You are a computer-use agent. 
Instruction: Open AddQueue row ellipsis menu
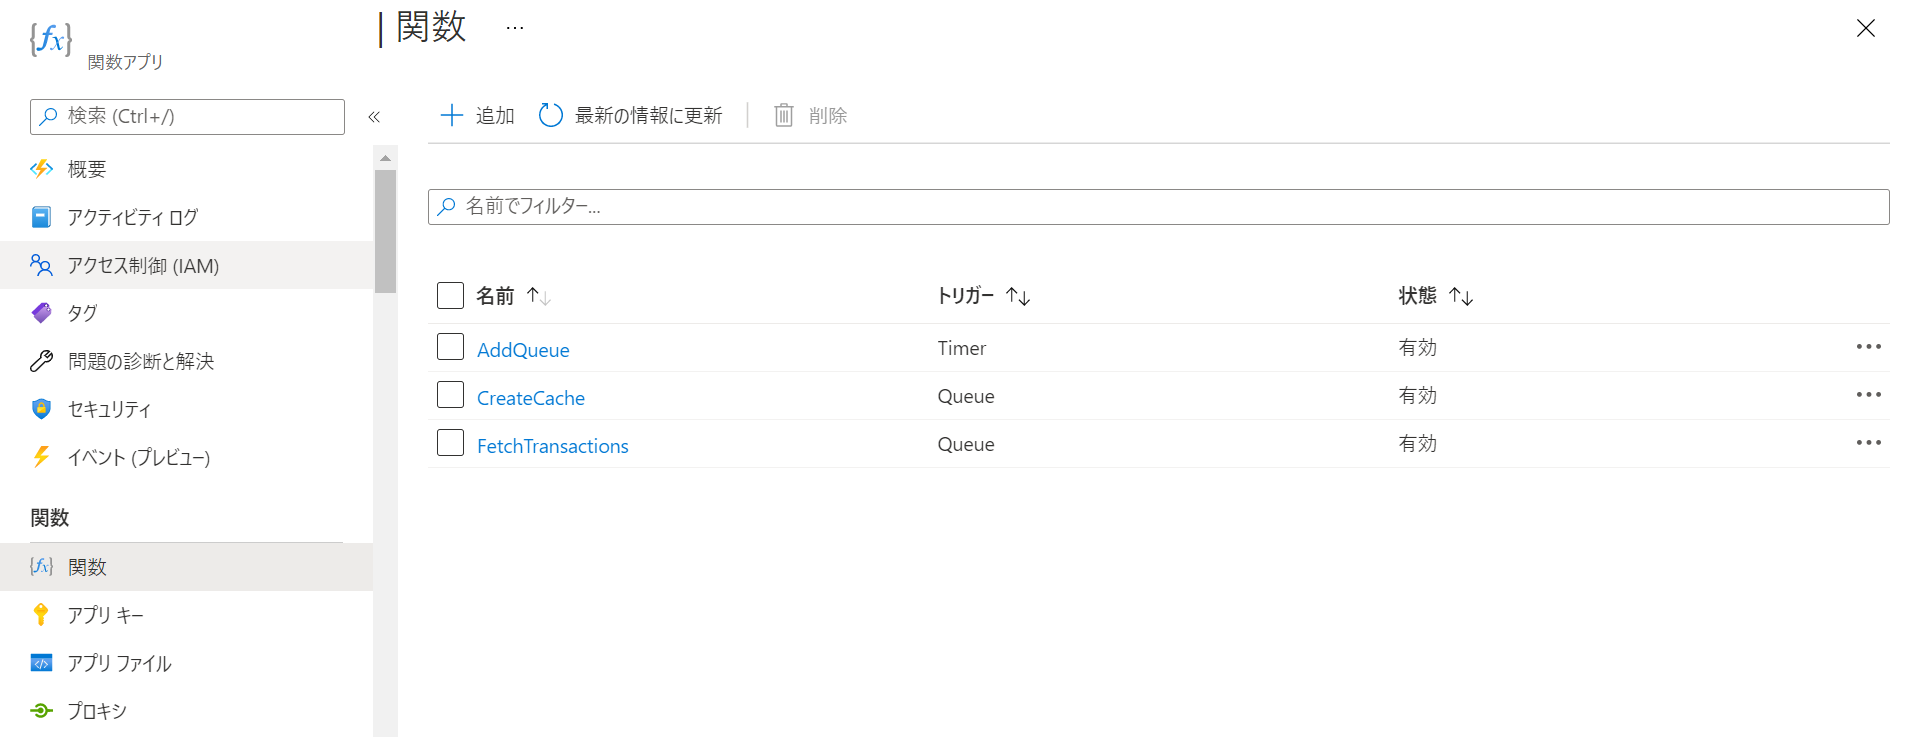[x=1868, y=347]
